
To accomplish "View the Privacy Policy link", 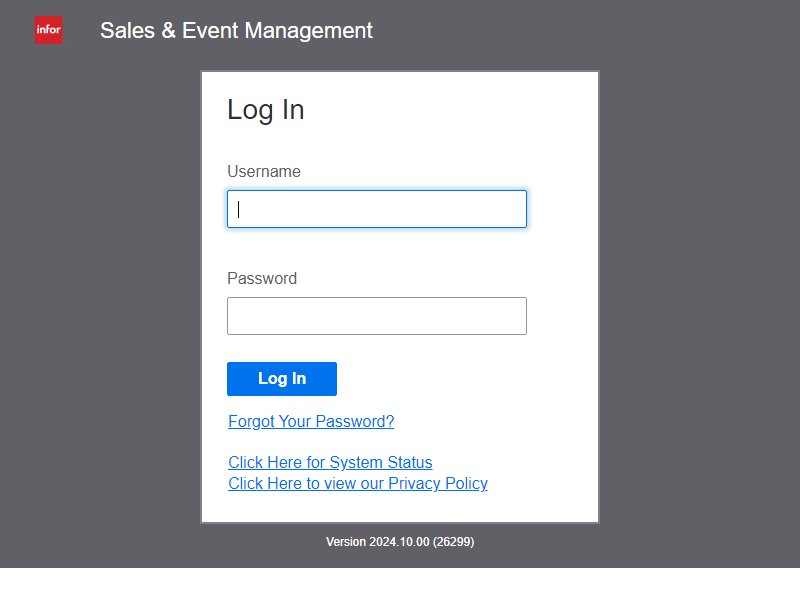I will 358,483.
